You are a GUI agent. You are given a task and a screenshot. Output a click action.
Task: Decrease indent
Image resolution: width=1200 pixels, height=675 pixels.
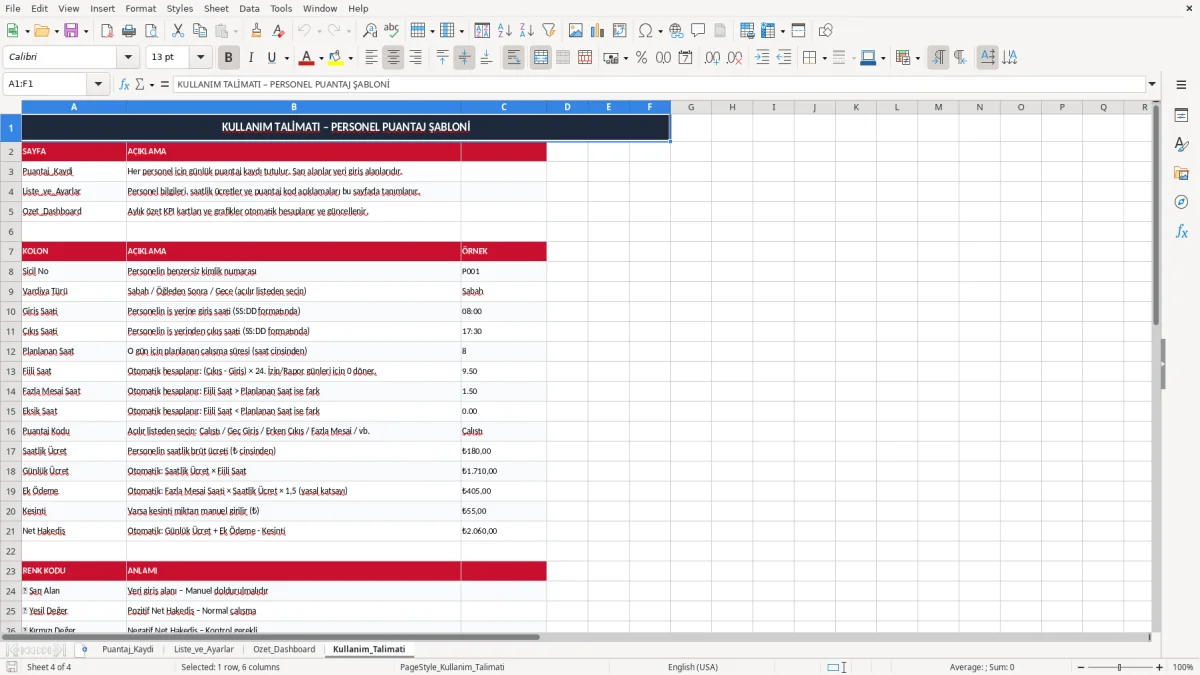[x=784, y=58]
